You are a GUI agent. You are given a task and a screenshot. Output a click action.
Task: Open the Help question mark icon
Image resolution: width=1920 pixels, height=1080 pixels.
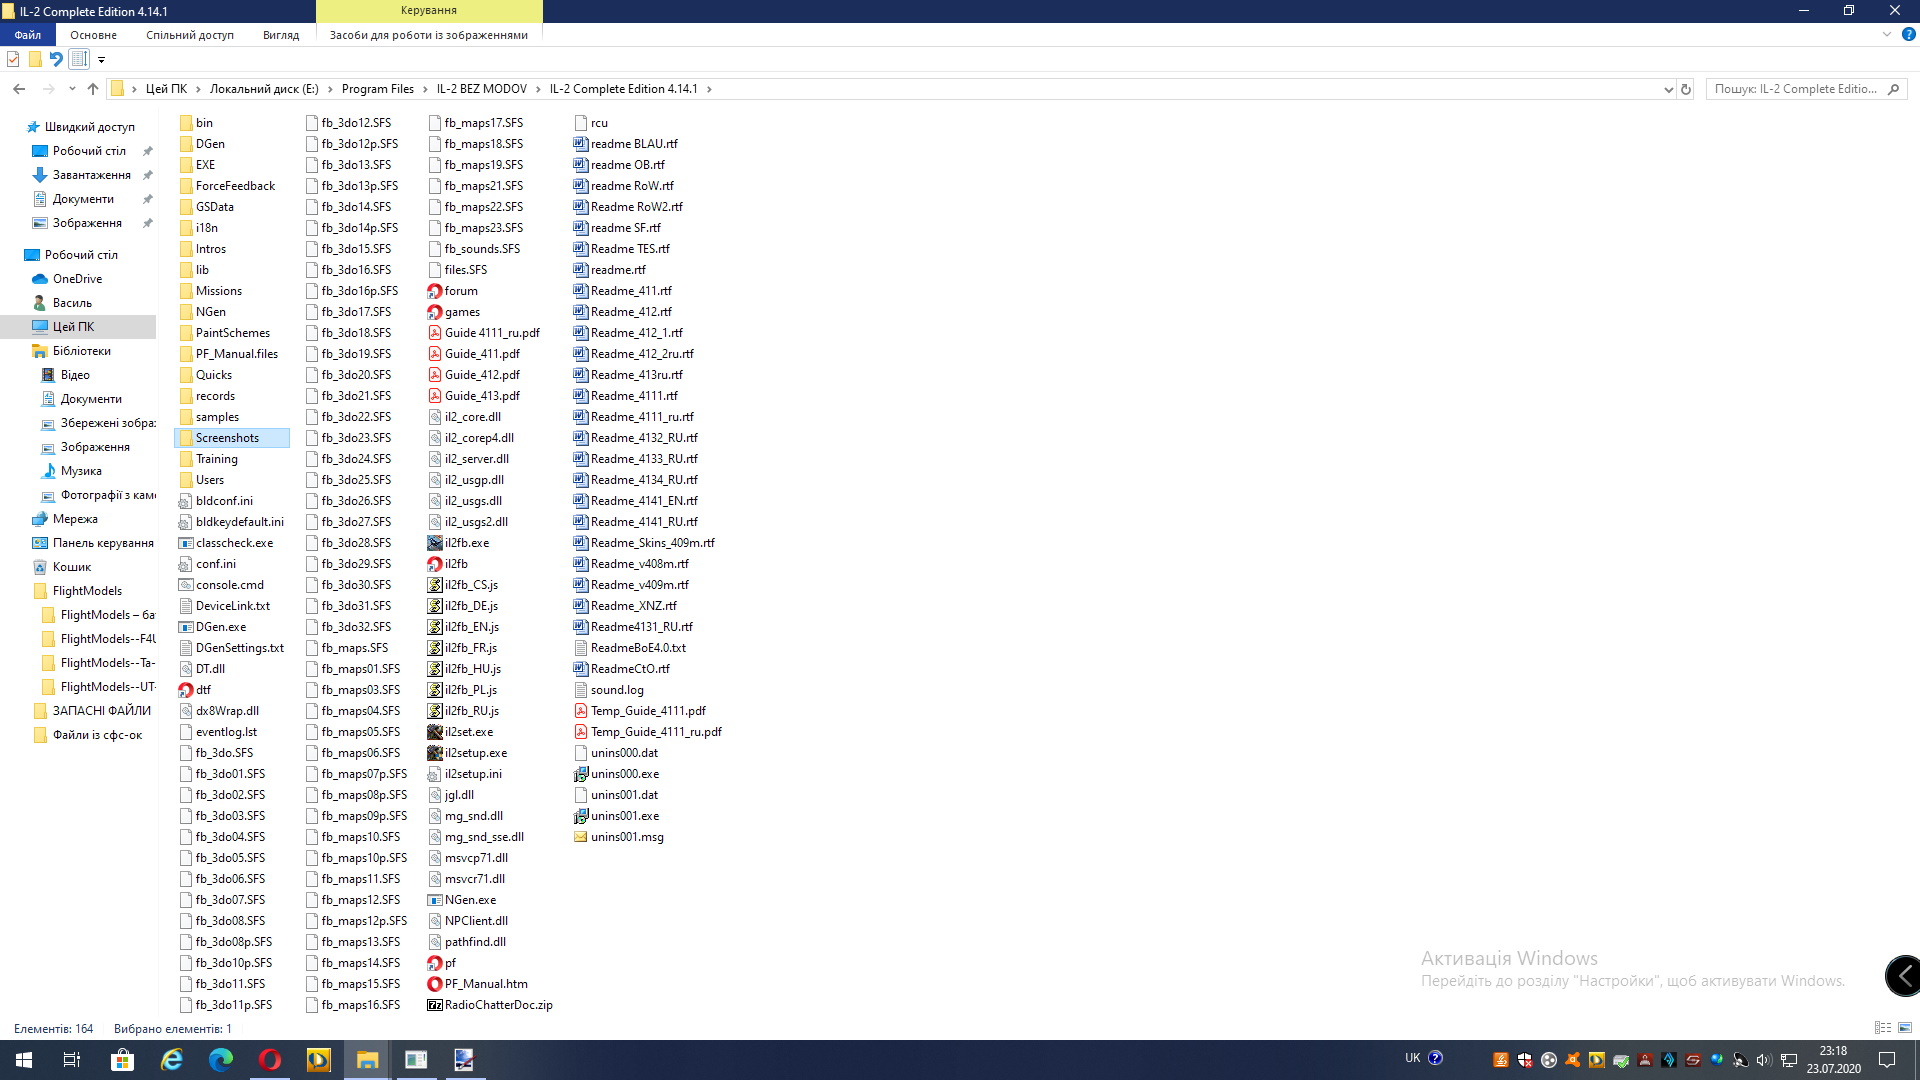1908,34
